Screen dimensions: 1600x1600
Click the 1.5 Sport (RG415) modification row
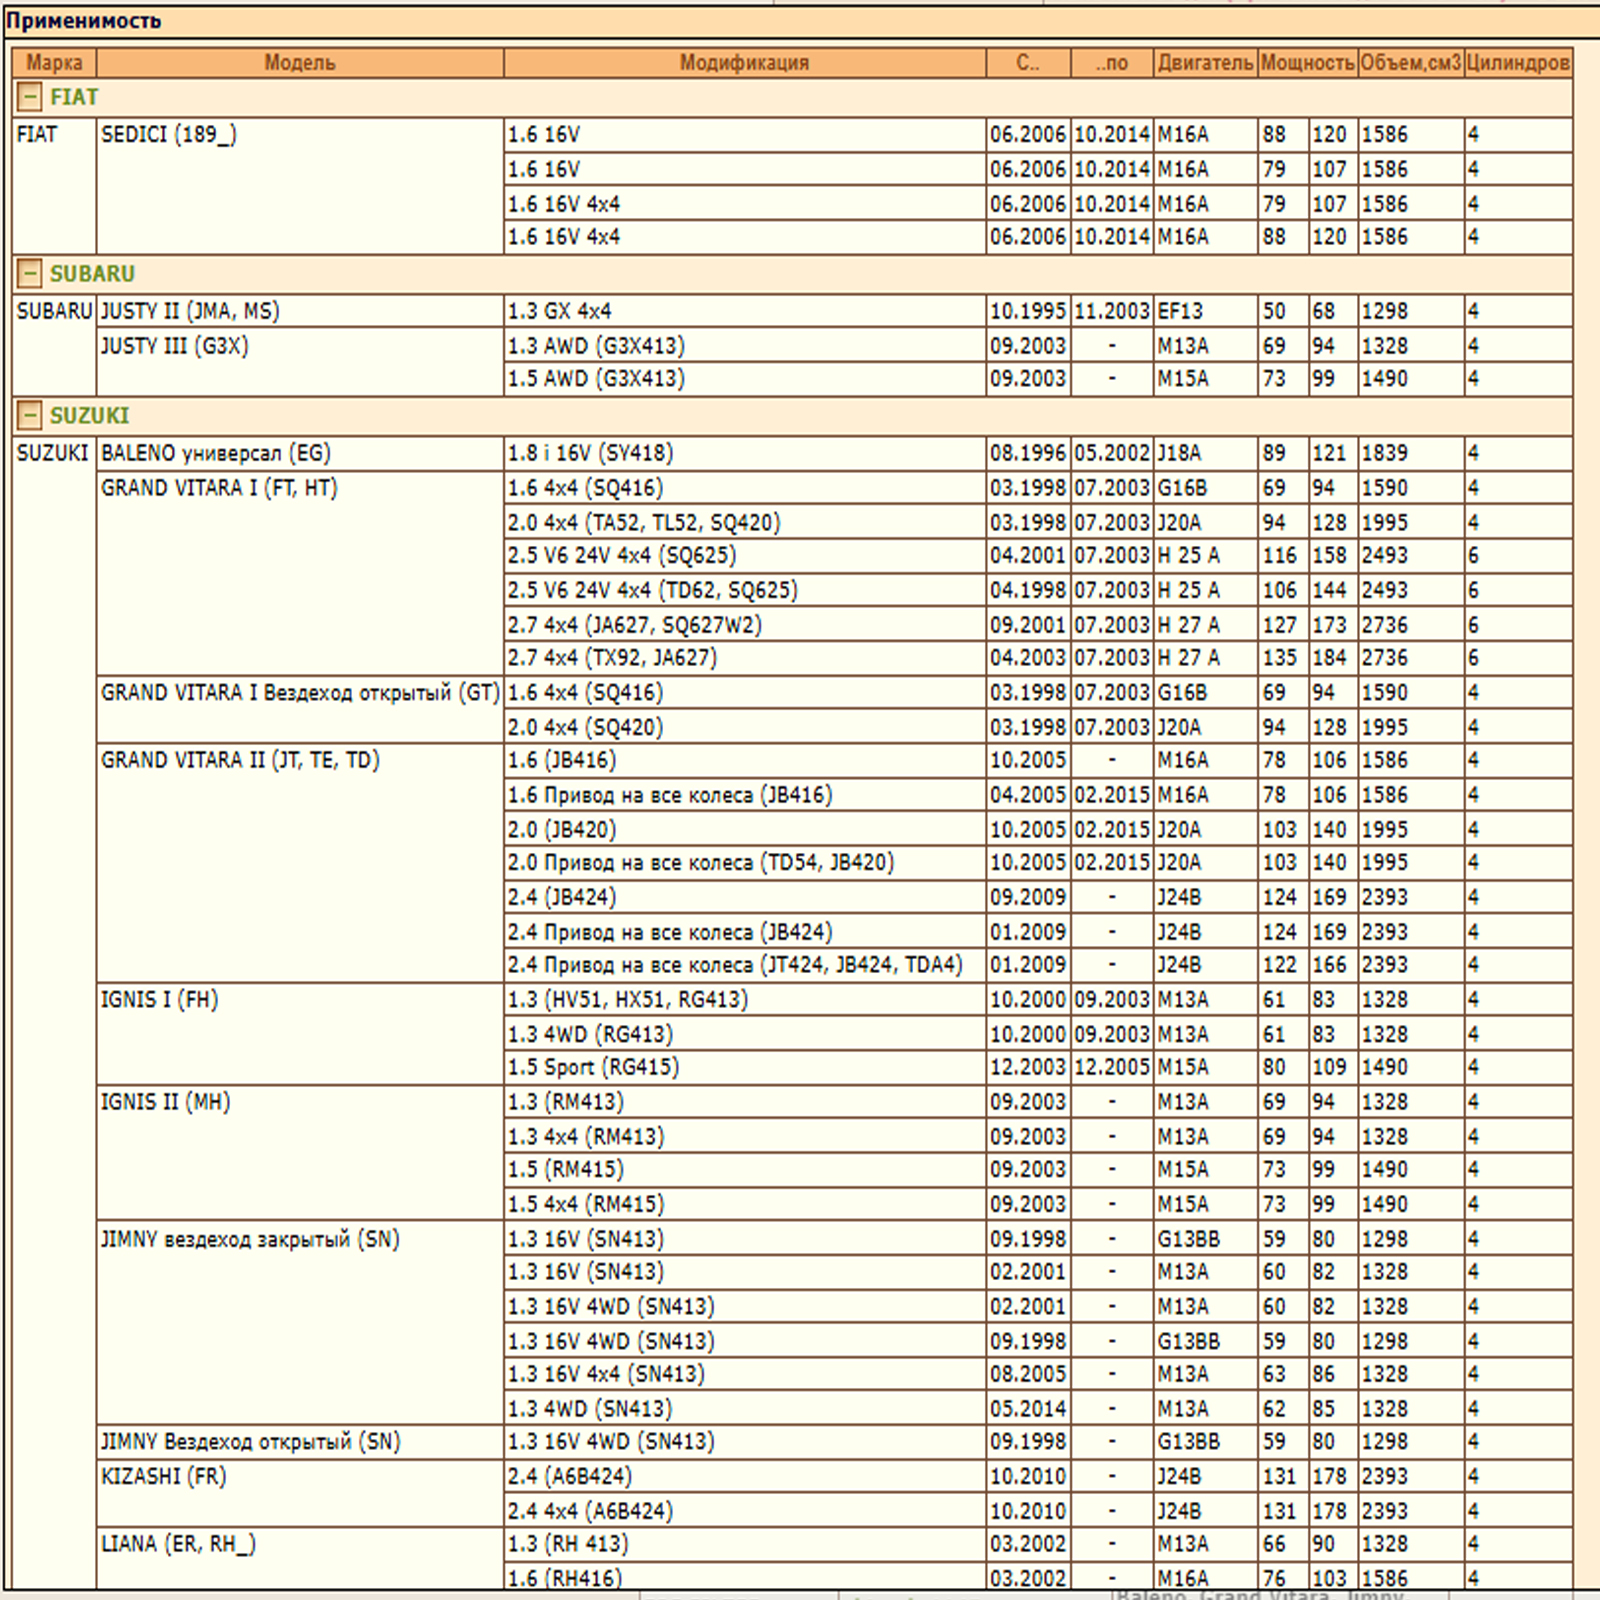593,1067
